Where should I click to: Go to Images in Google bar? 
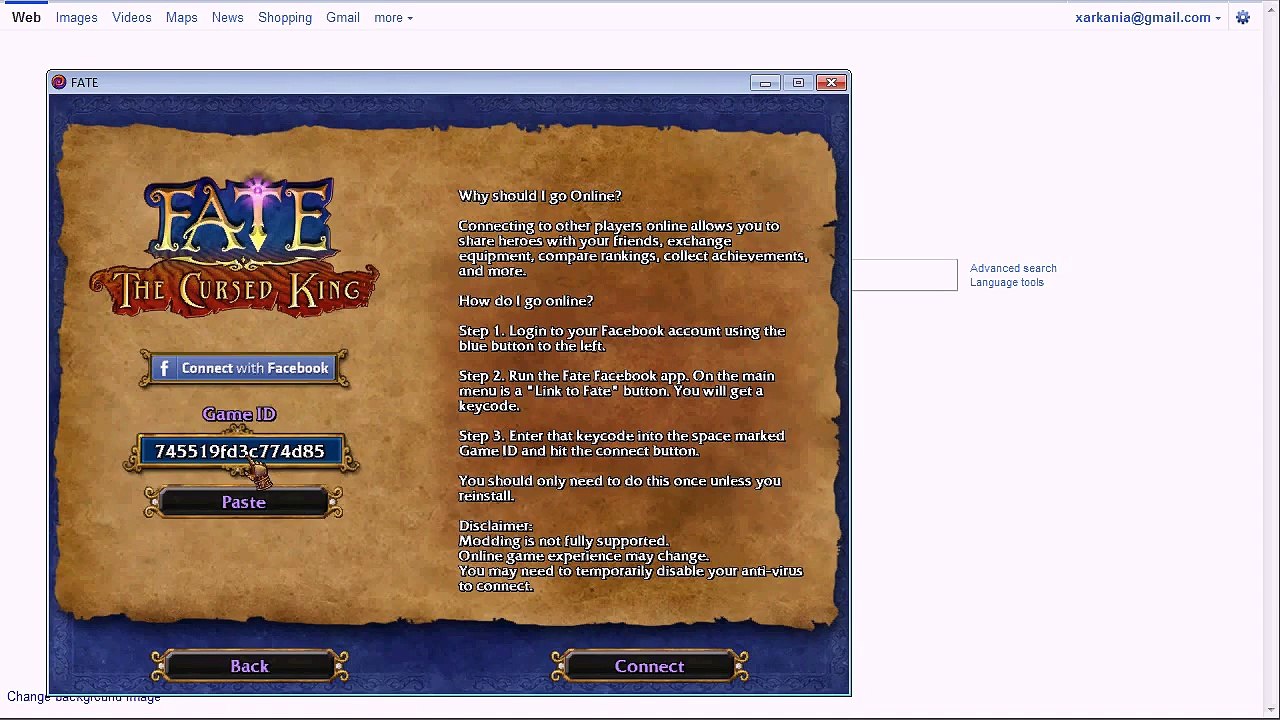point(77,17)
